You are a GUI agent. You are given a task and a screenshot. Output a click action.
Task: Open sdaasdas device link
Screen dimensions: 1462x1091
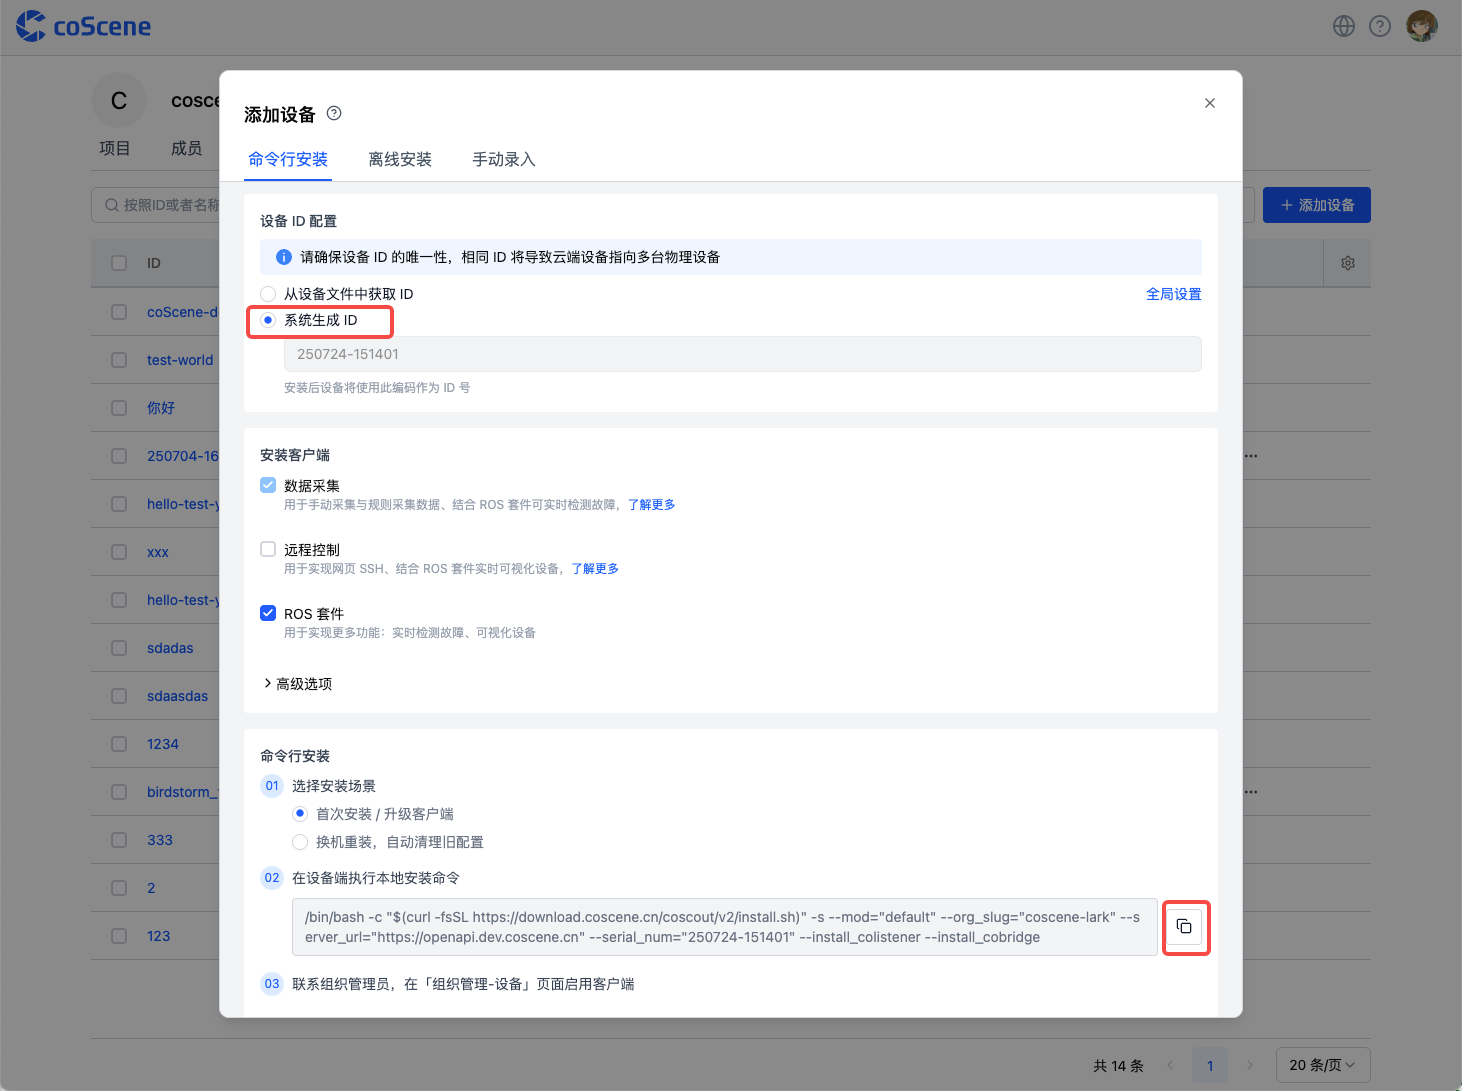[178, 696]
